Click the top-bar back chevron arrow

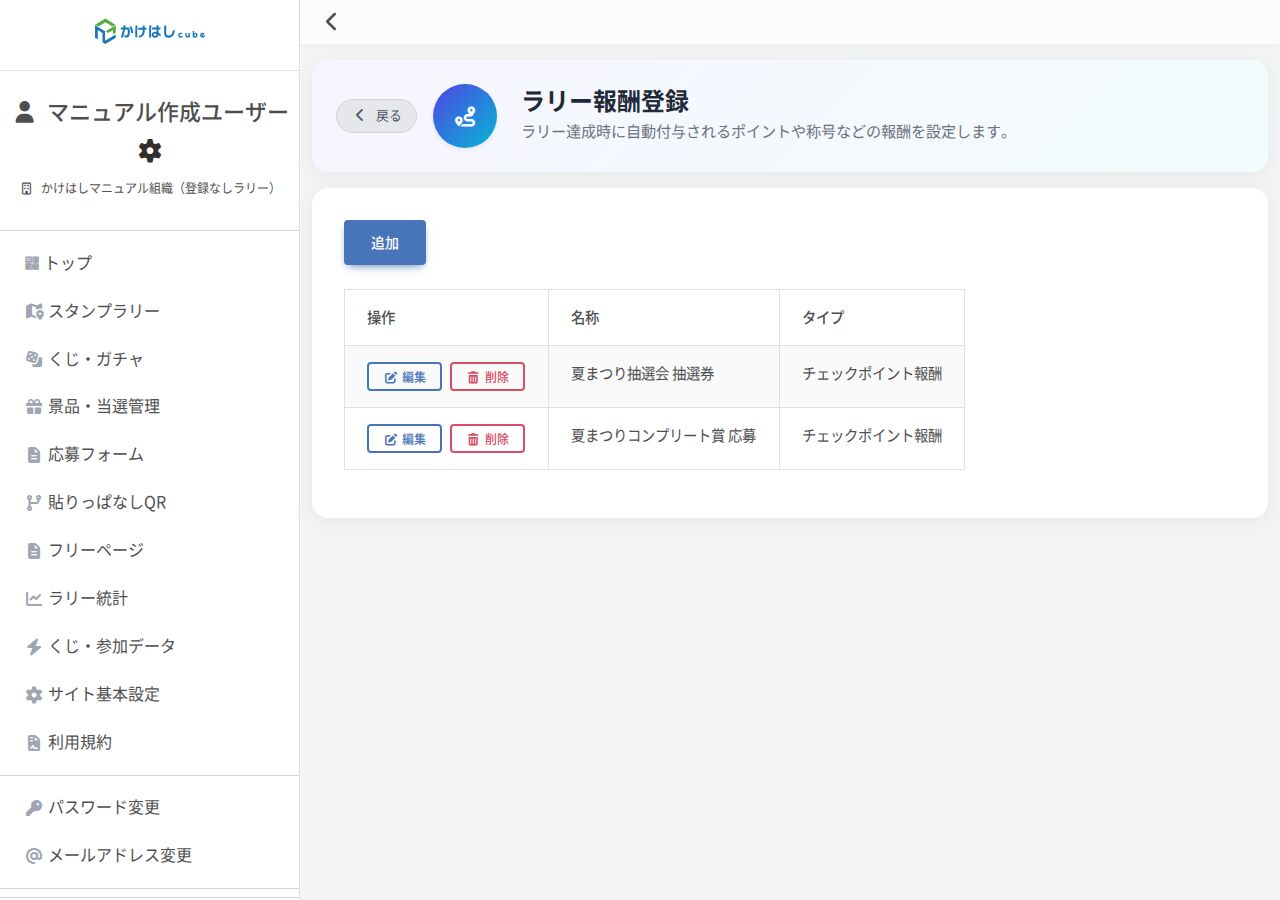[x=331, y=21]
